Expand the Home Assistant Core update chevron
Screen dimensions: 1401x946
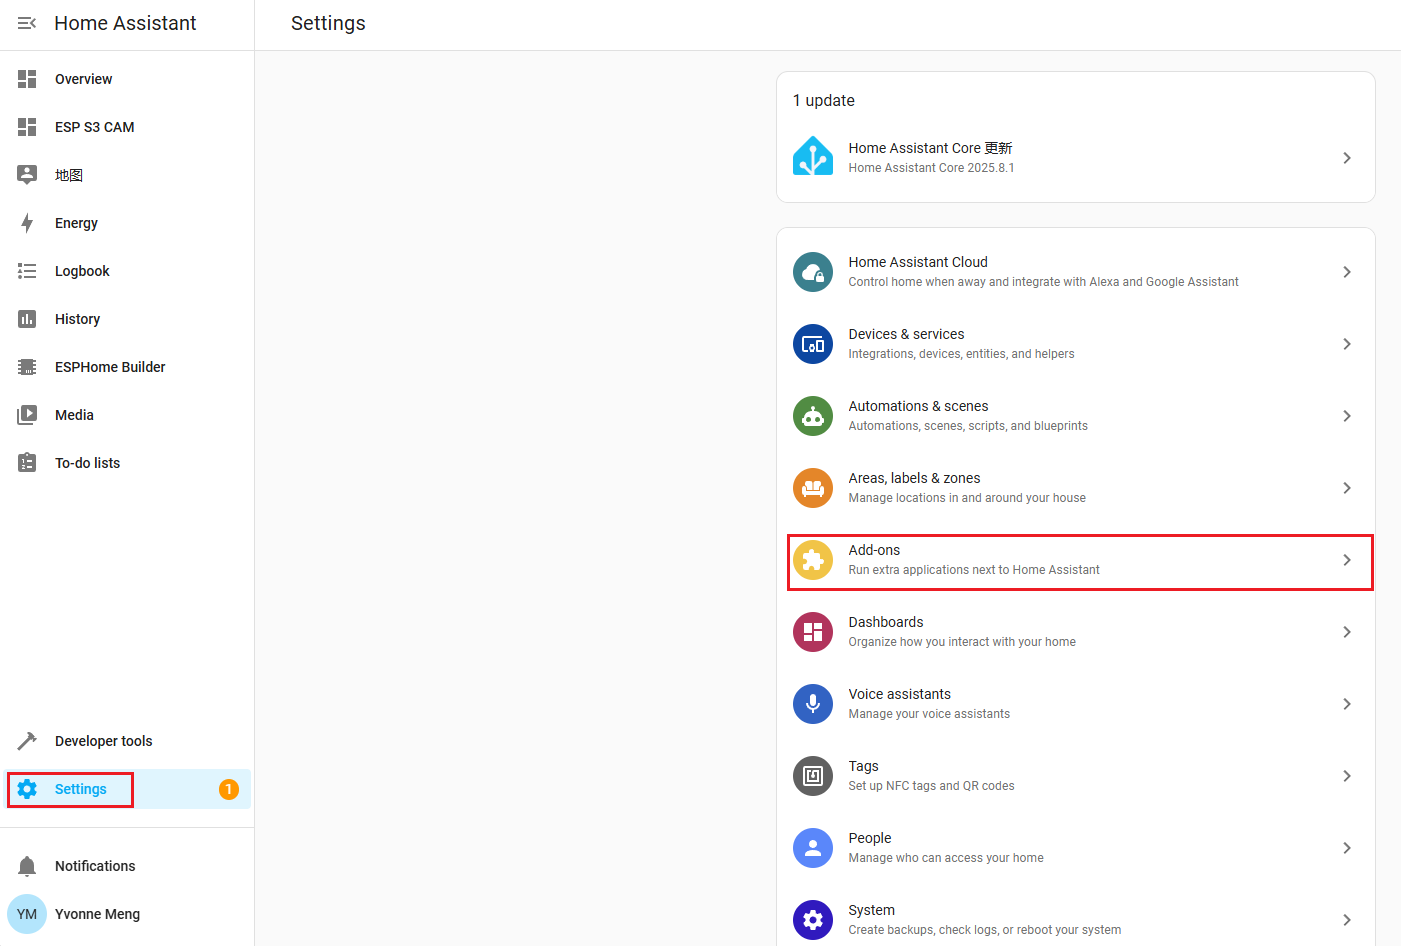coord(1347,158)
